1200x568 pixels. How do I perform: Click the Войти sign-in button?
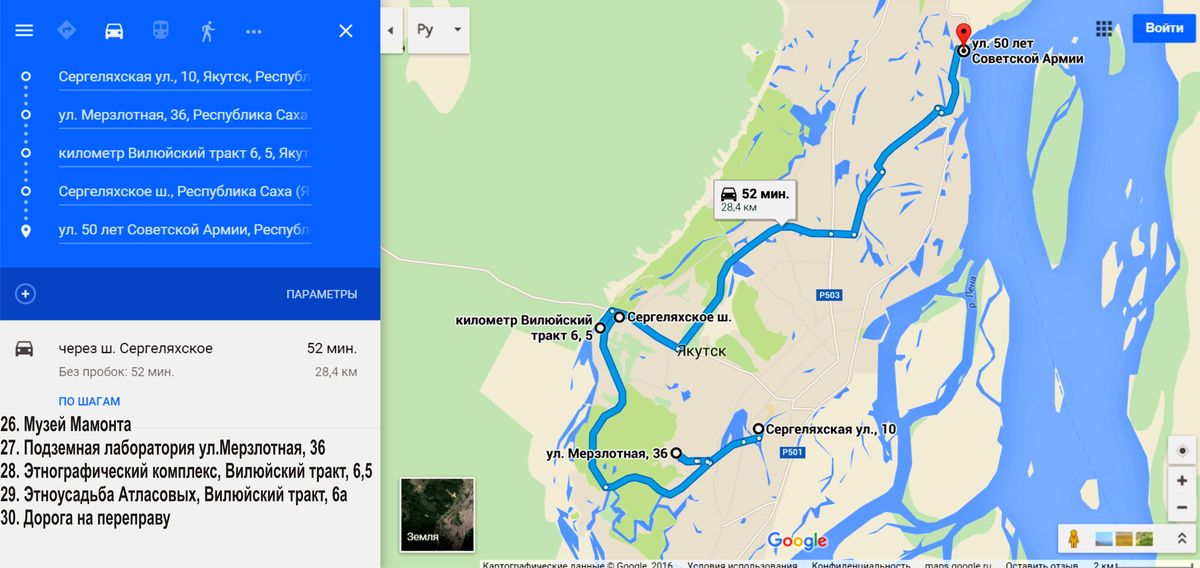point(1164,28)
